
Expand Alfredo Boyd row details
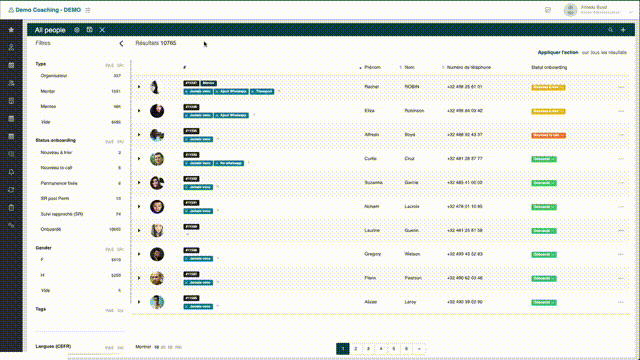[x=139, y=135]
